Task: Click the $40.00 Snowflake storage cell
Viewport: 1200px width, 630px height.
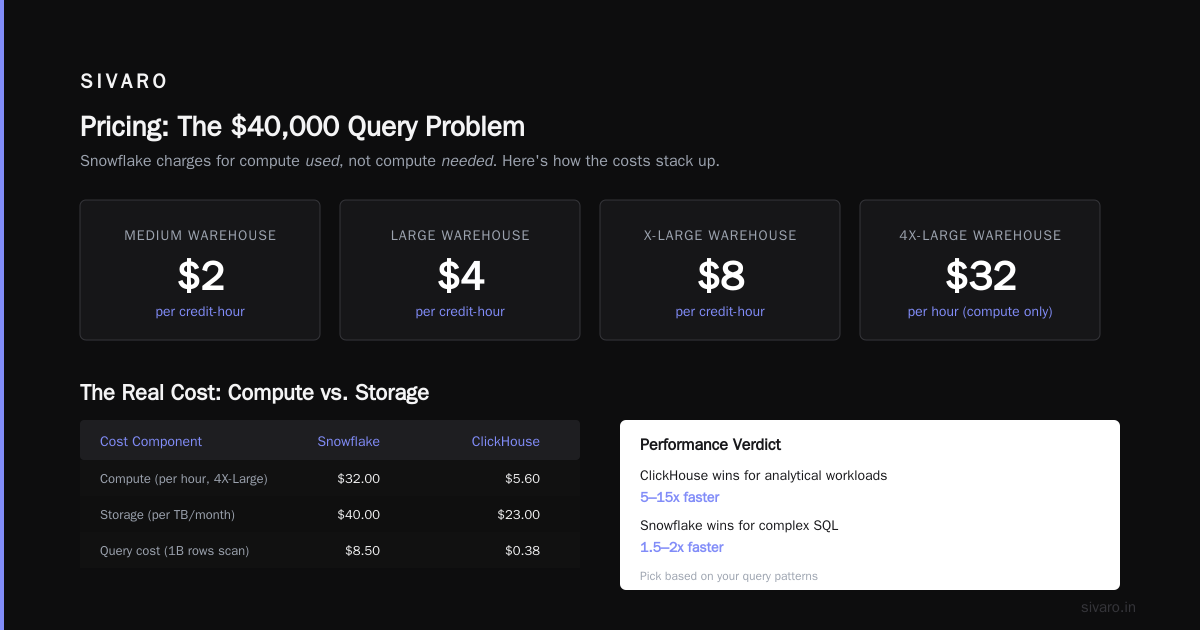Action: coord(359,515)
